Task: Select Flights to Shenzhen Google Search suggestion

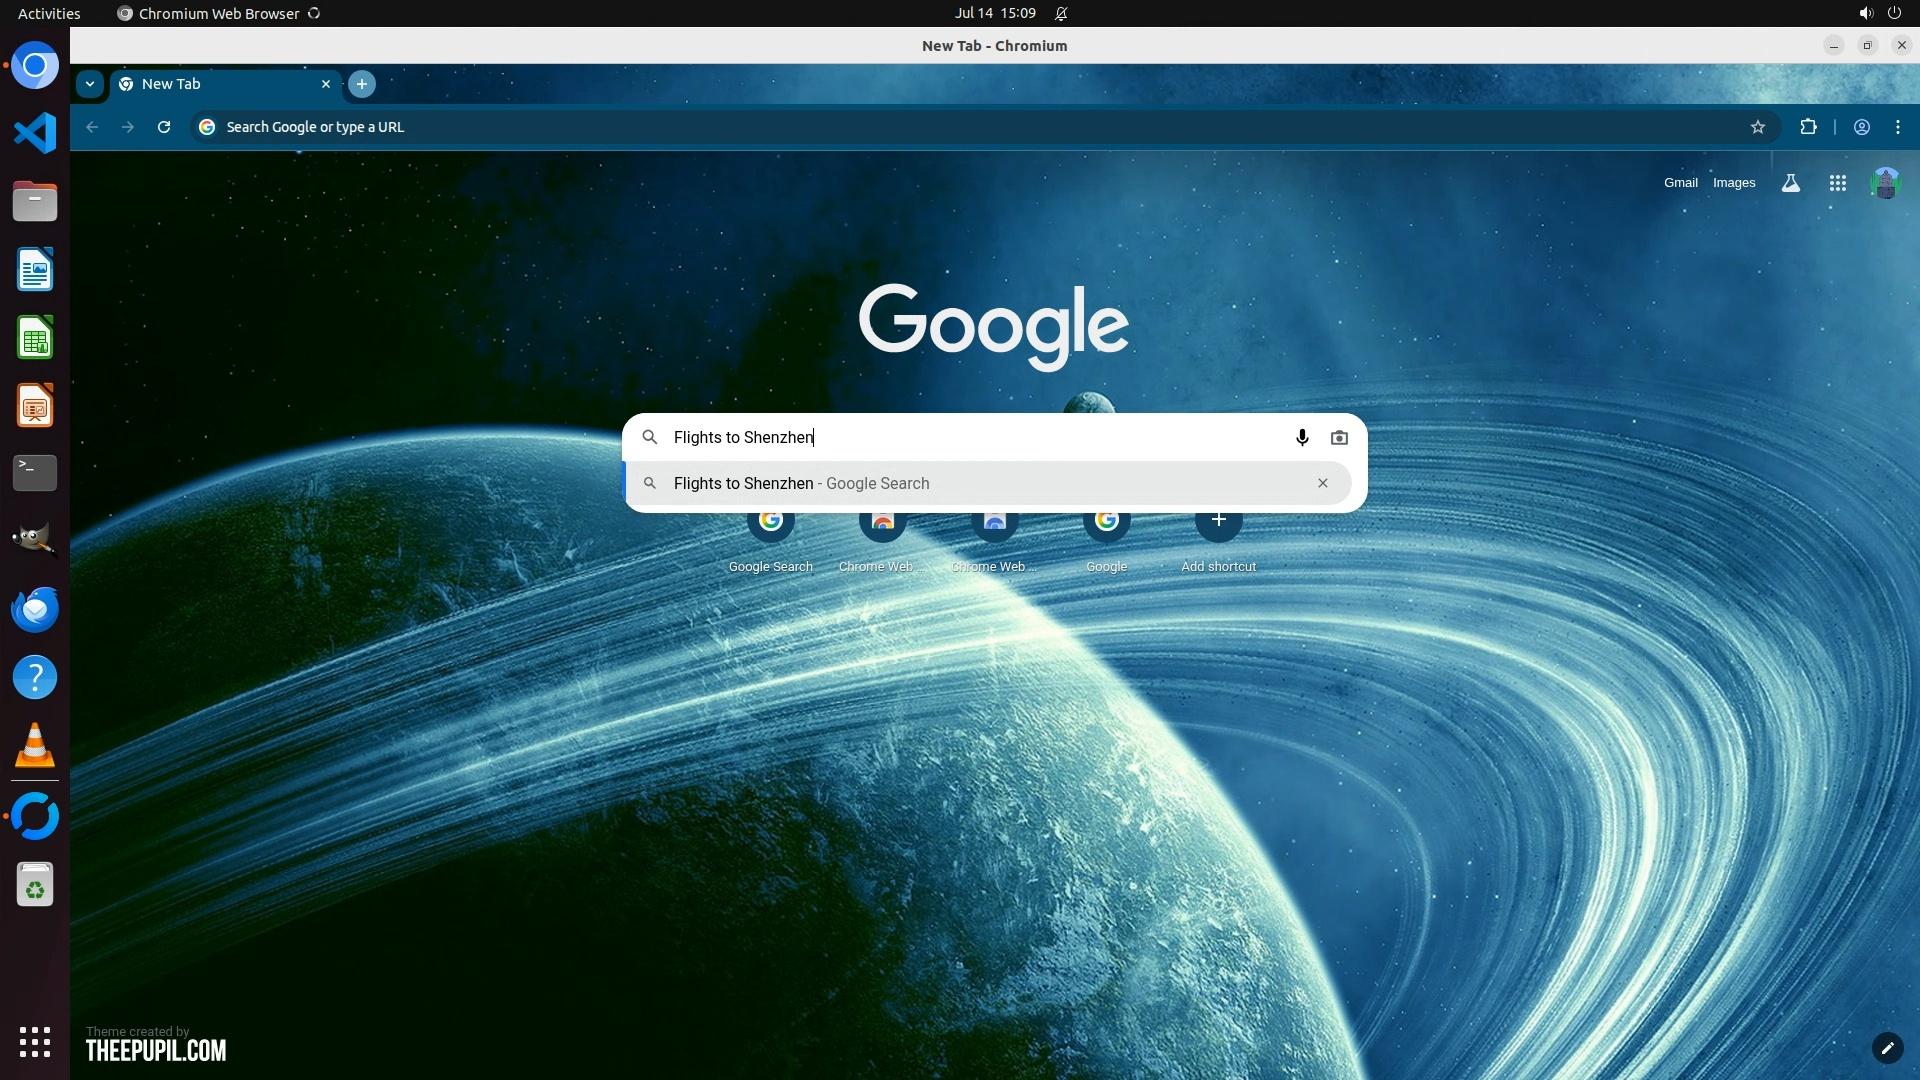Action: 800,483
